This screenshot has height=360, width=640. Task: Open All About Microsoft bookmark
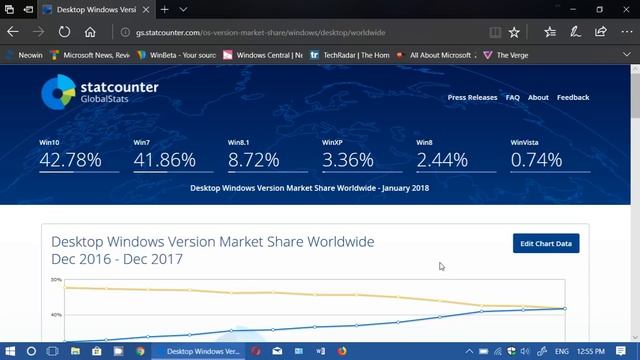pyautogui.click(x=436, y=55)
